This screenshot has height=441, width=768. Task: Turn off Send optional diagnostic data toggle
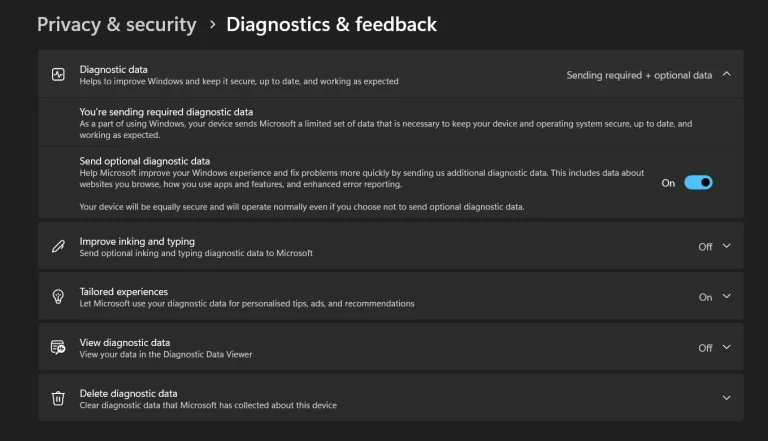[698, 183]
